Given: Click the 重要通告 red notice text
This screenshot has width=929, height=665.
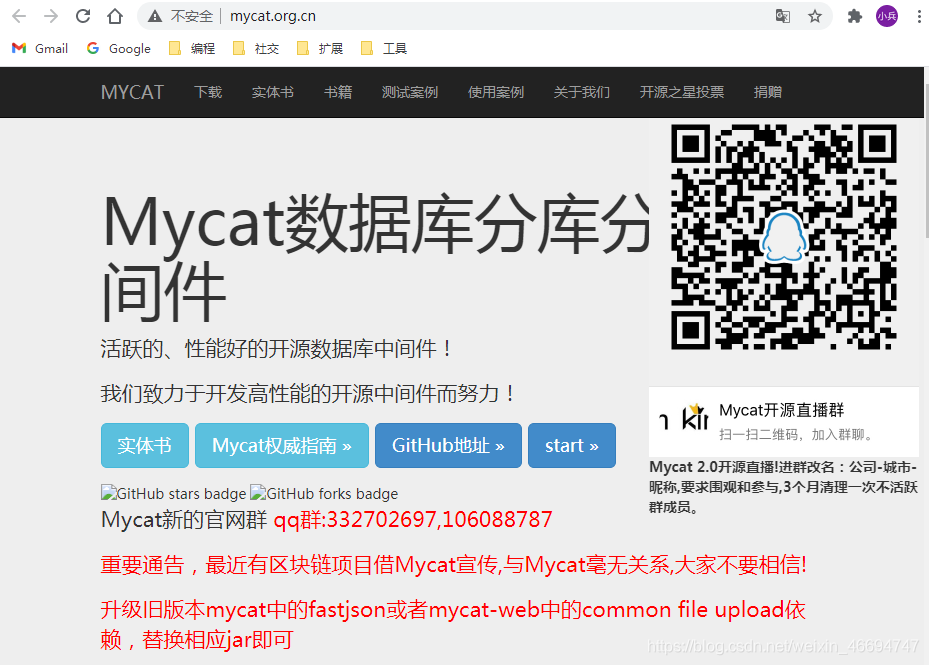Looking at the screenshot, I should (x=454, y=565).
